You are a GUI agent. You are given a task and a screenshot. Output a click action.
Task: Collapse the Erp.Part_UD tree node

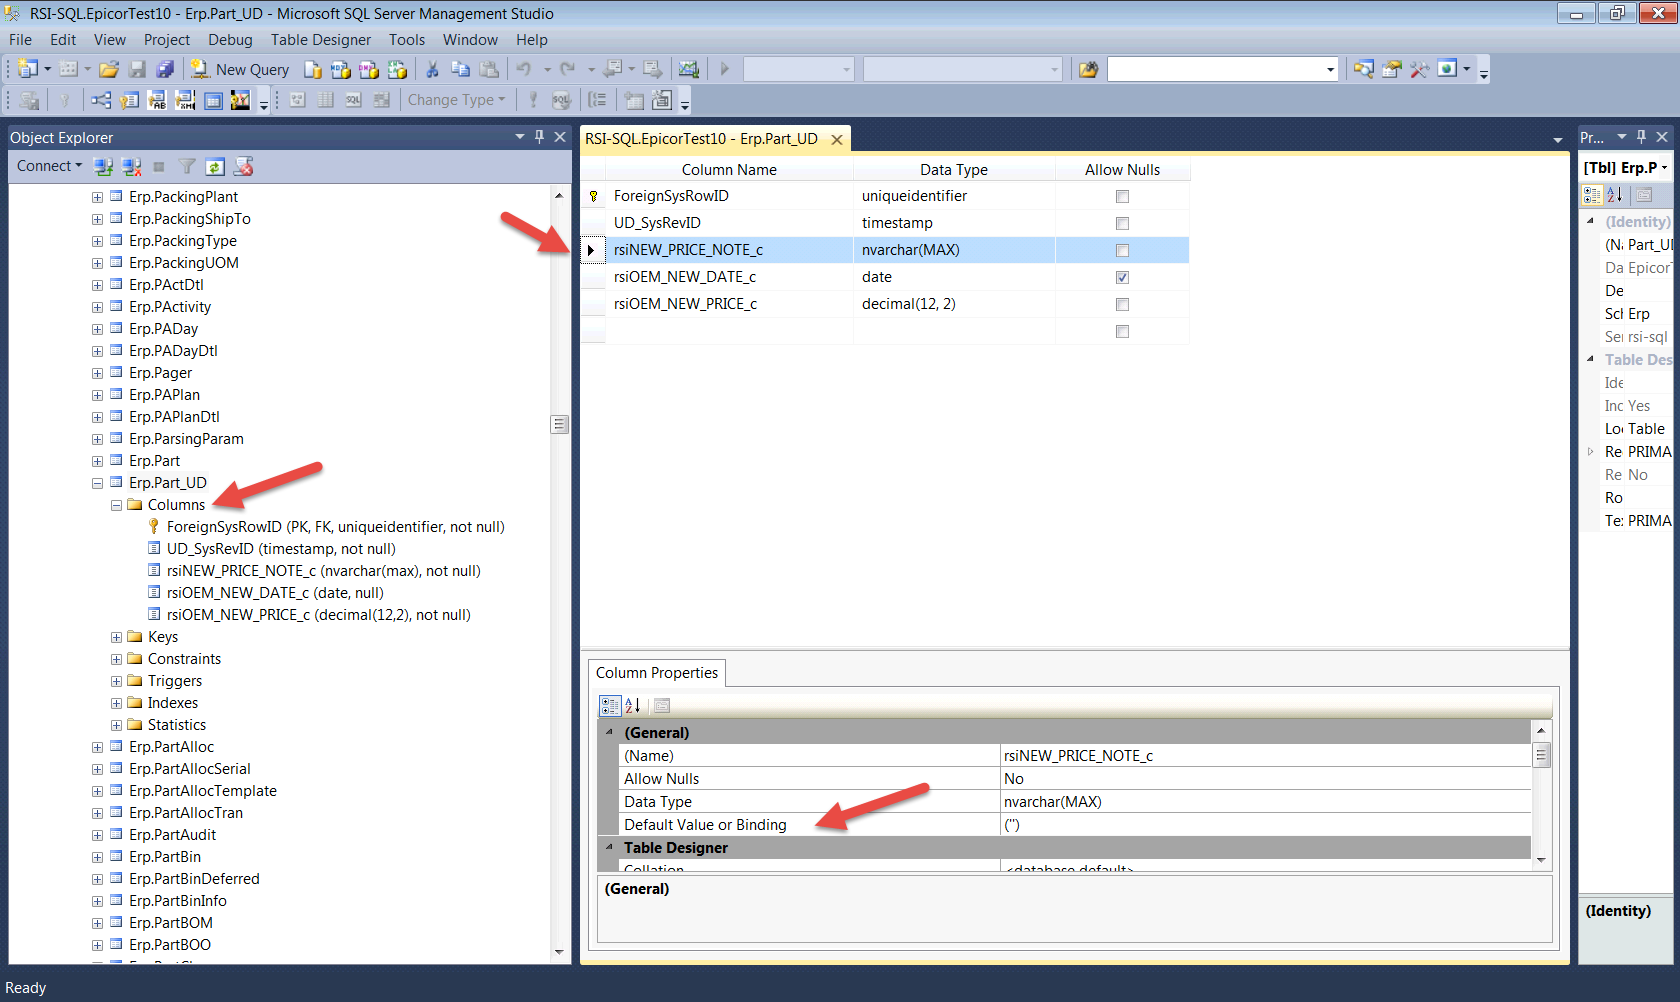pos(97,483)
